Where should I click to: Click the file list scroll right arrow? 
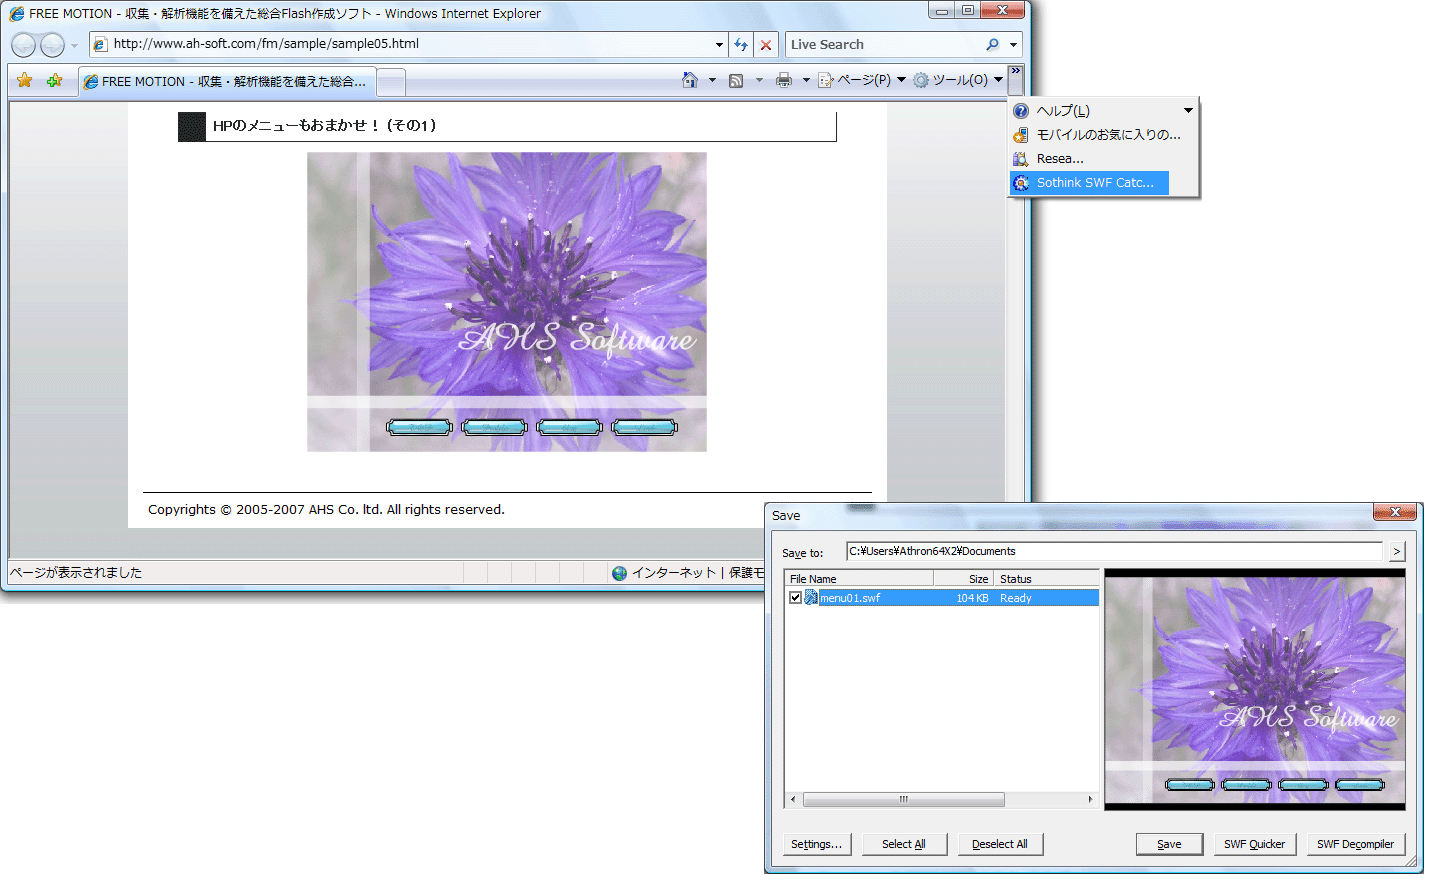click(1091, 800)
